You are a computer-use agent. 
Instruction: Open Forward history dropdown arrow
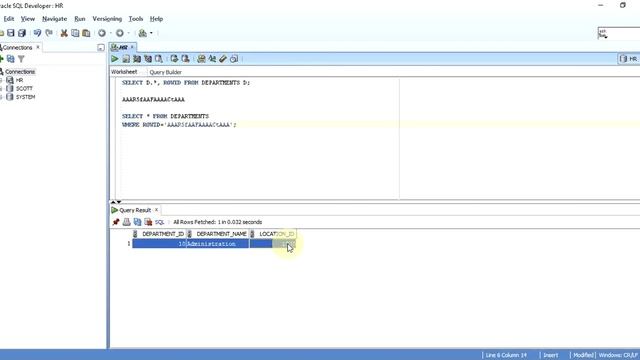(x=128, y=33)
